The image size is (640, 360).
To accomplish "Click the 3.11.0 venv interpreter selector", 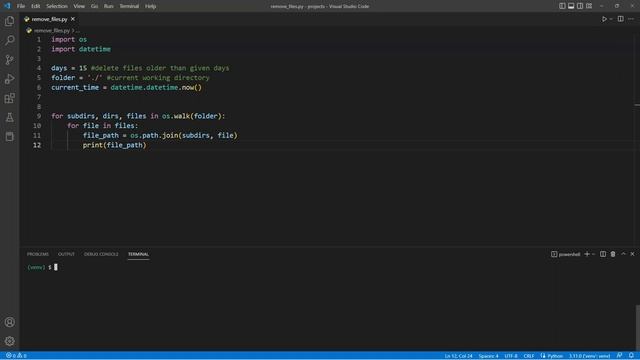I will 589,356.
